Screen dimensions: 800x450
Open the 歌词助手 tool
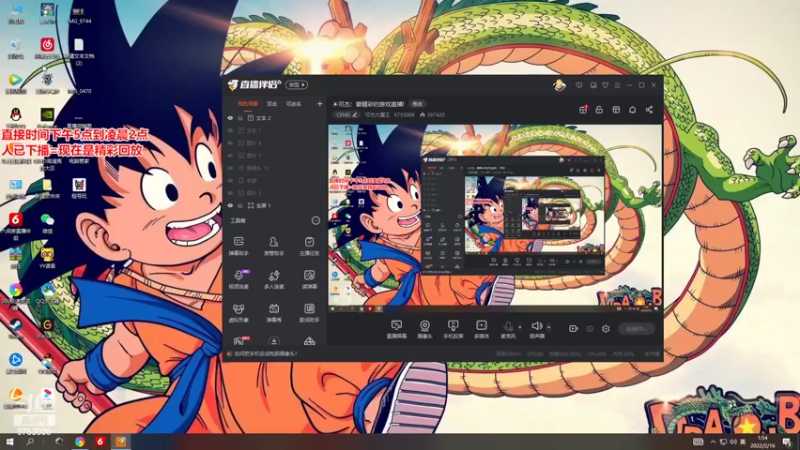point(309,313)
